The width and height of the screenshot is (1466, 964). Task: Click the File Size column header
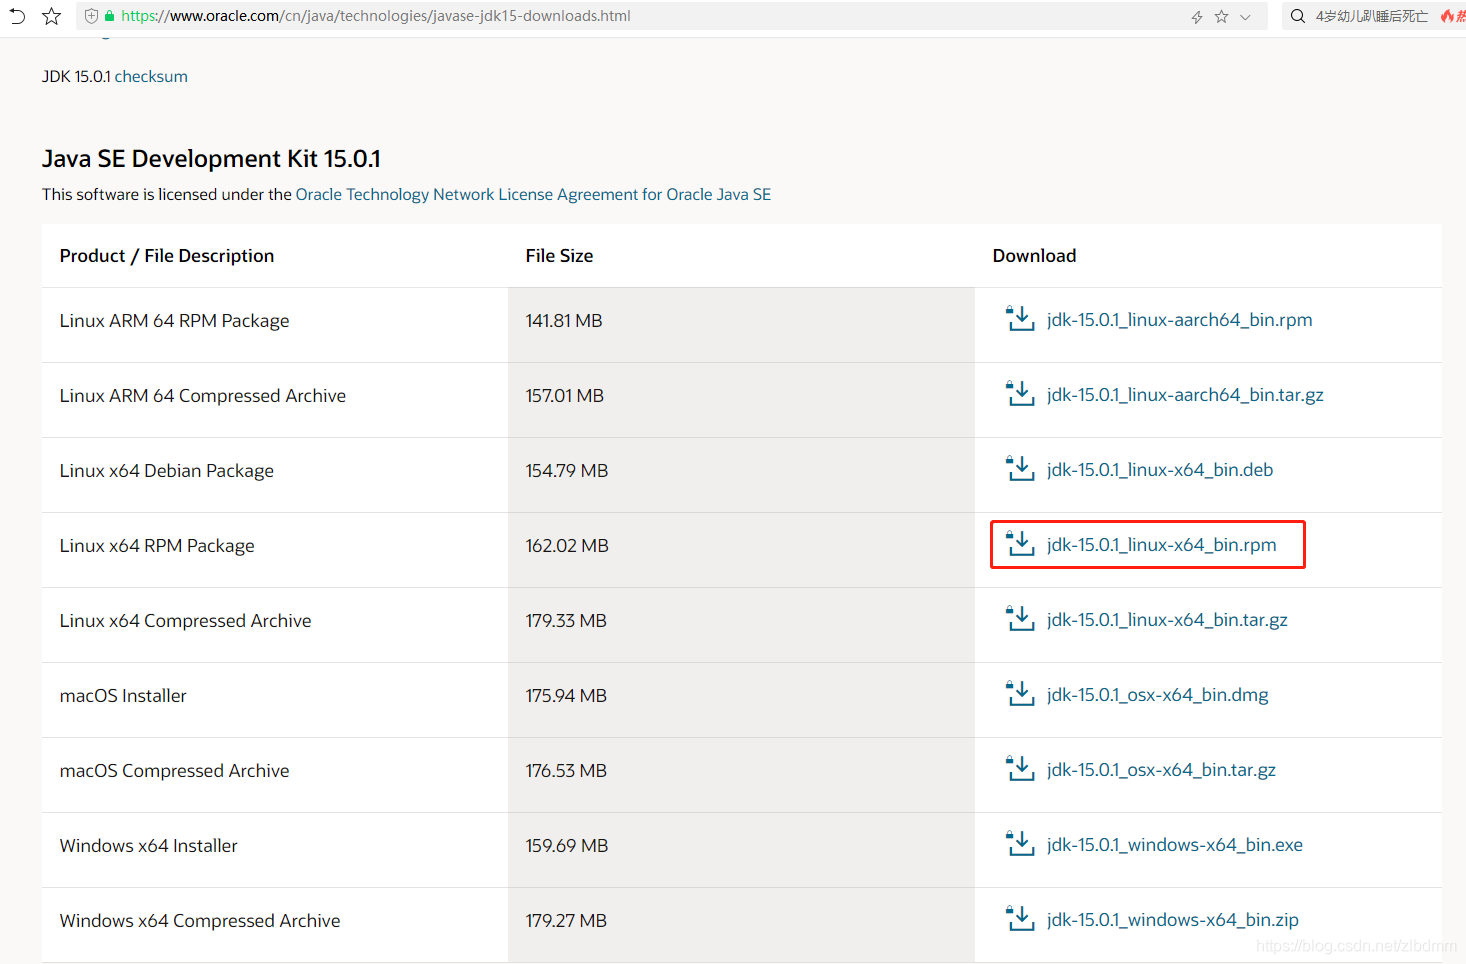tap(559, 256)
